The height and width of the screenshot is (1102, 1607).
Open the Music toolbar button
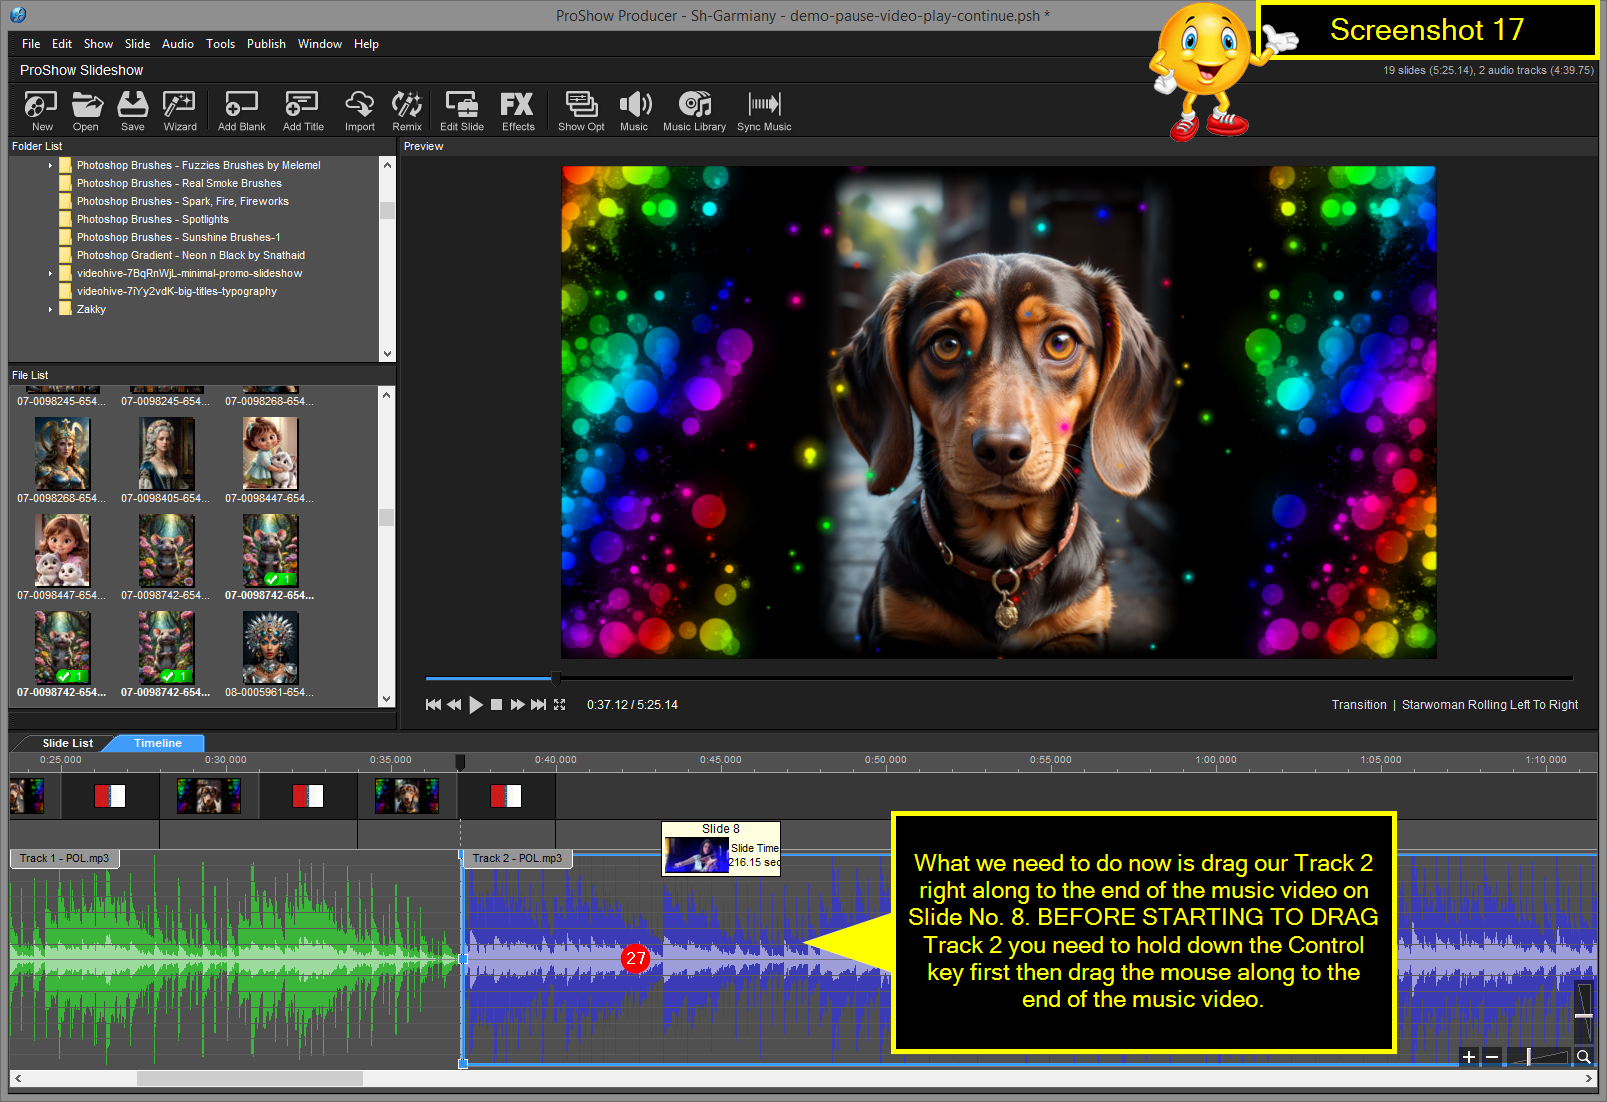[x=634, y=110]
